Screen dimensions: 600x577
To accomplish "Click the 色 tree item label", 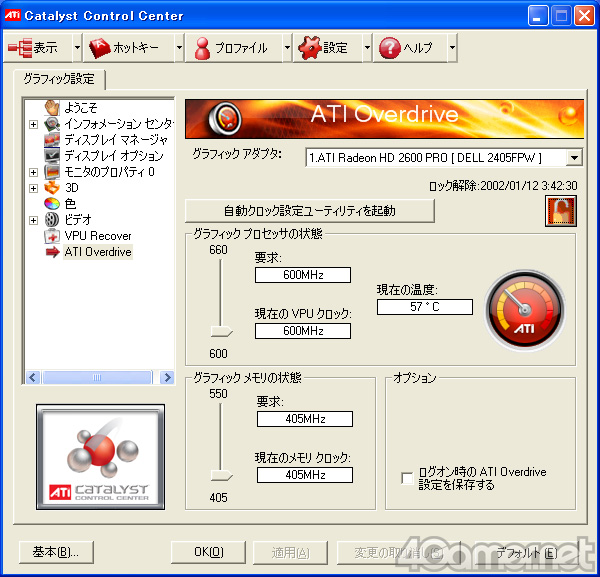I will pyautogui.click(x=70, y=204).
